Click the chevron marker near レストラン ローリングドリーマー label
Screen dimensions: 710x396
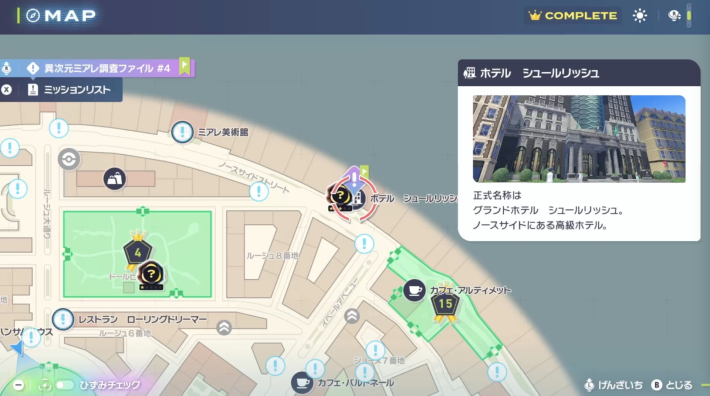pyautogui.click(x=224, y=327)
